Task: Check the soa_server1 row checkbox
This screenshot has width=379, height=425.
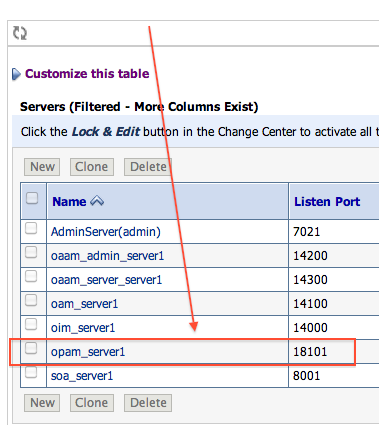Action: coord(31,373)
